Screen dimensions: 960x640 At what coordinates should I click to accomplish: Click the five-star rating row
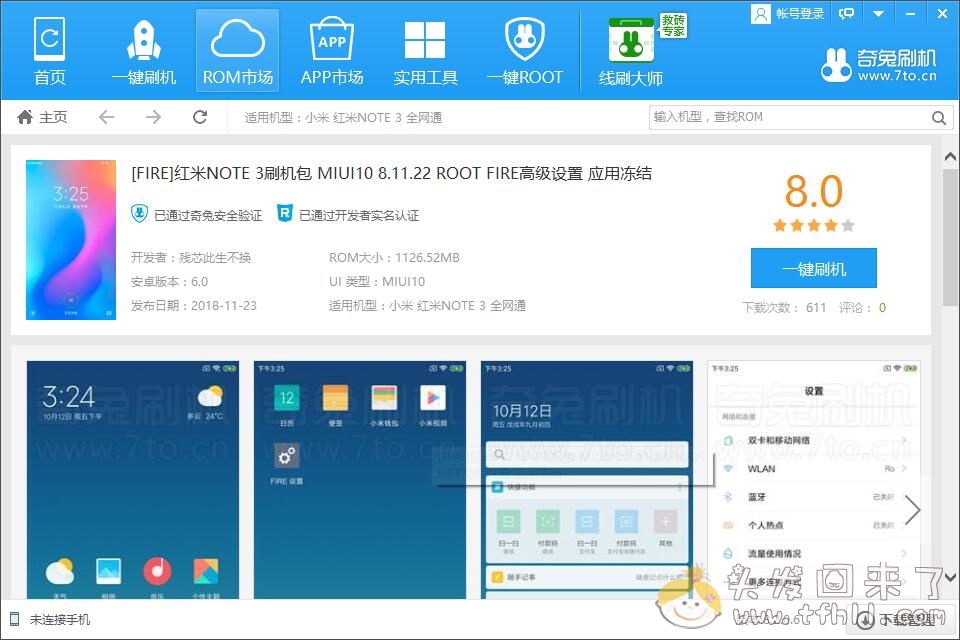click(x=814, y=225)
